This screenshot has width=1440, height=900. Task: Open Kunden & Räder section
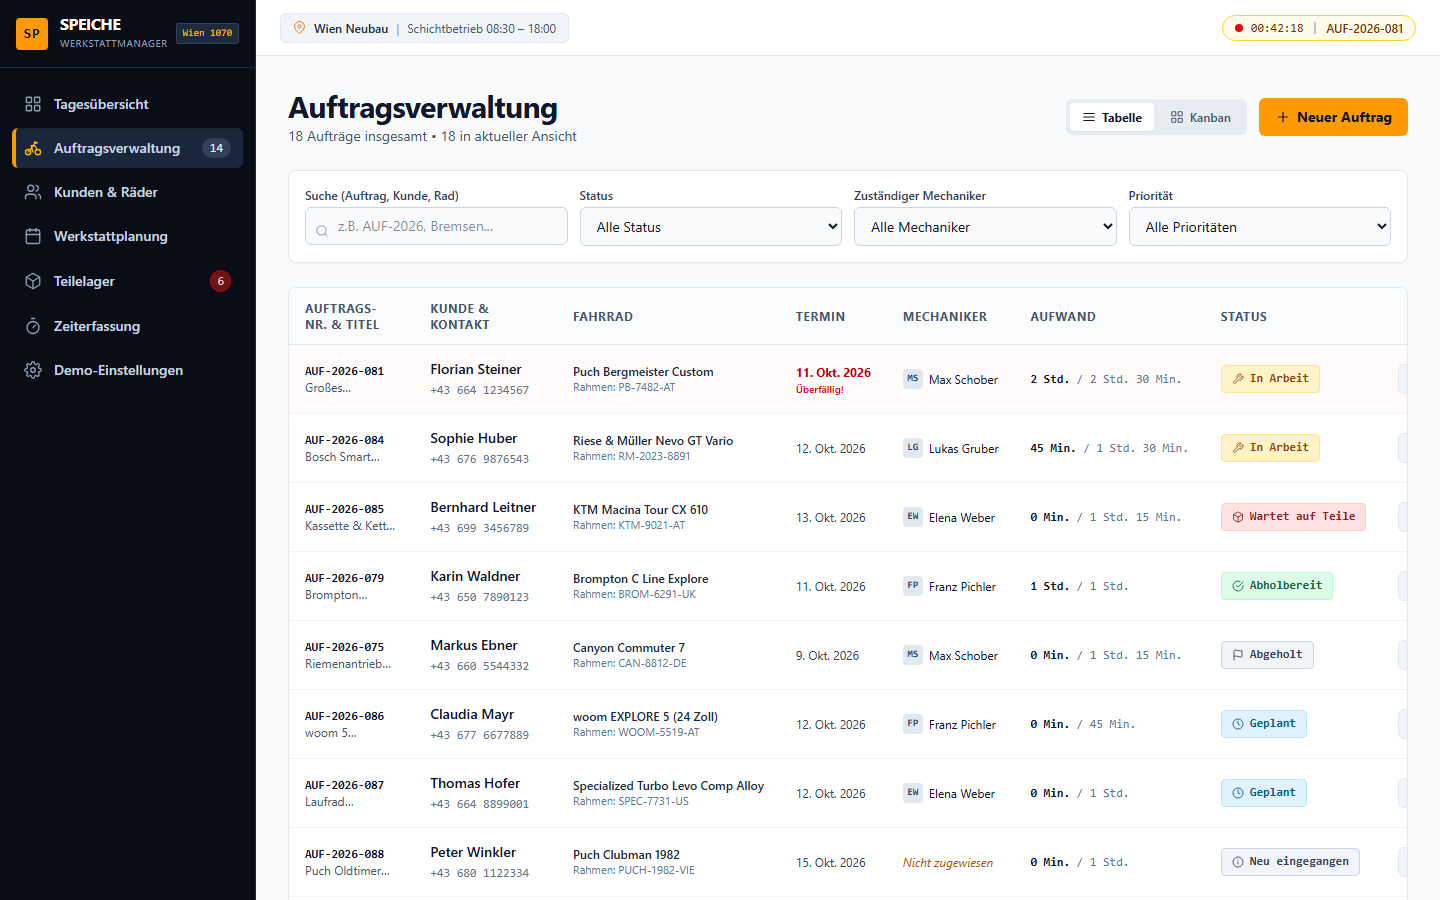[x=127, y=192]
